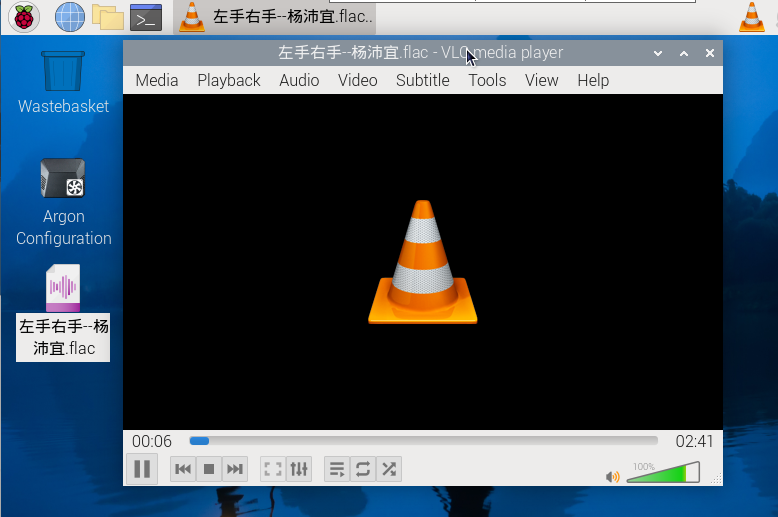
Task: Toggle random shuffle playback
Action: click(389, 469)
